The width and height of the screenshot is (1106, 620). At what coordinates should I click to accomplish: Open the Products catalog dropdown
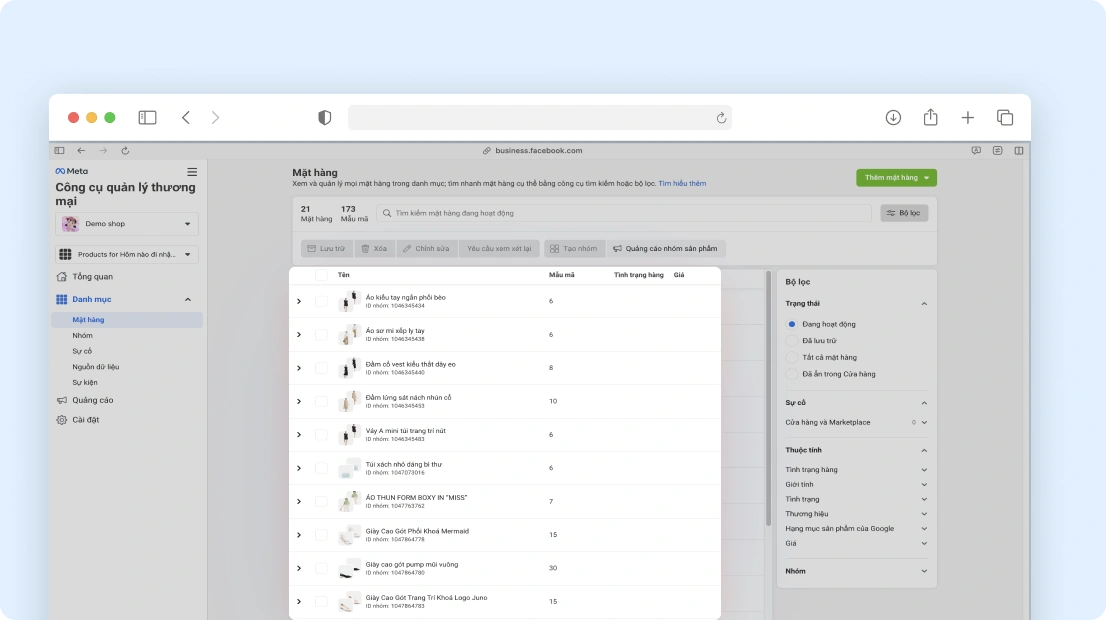point(127,254)
